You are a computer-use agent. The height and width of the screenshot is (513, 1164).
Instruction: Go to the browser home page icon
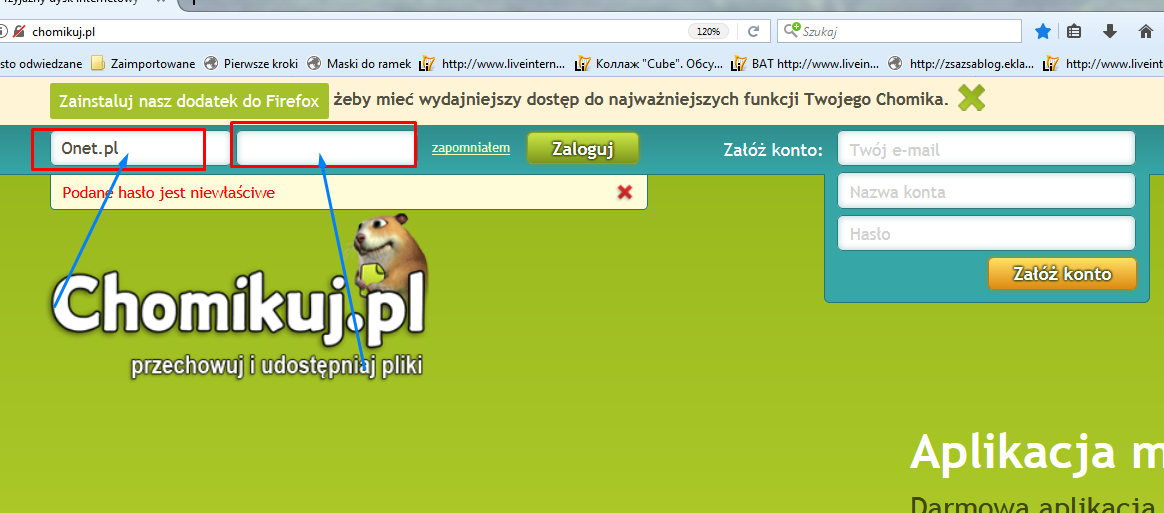pyautogui.click(x=1146, y=31)
